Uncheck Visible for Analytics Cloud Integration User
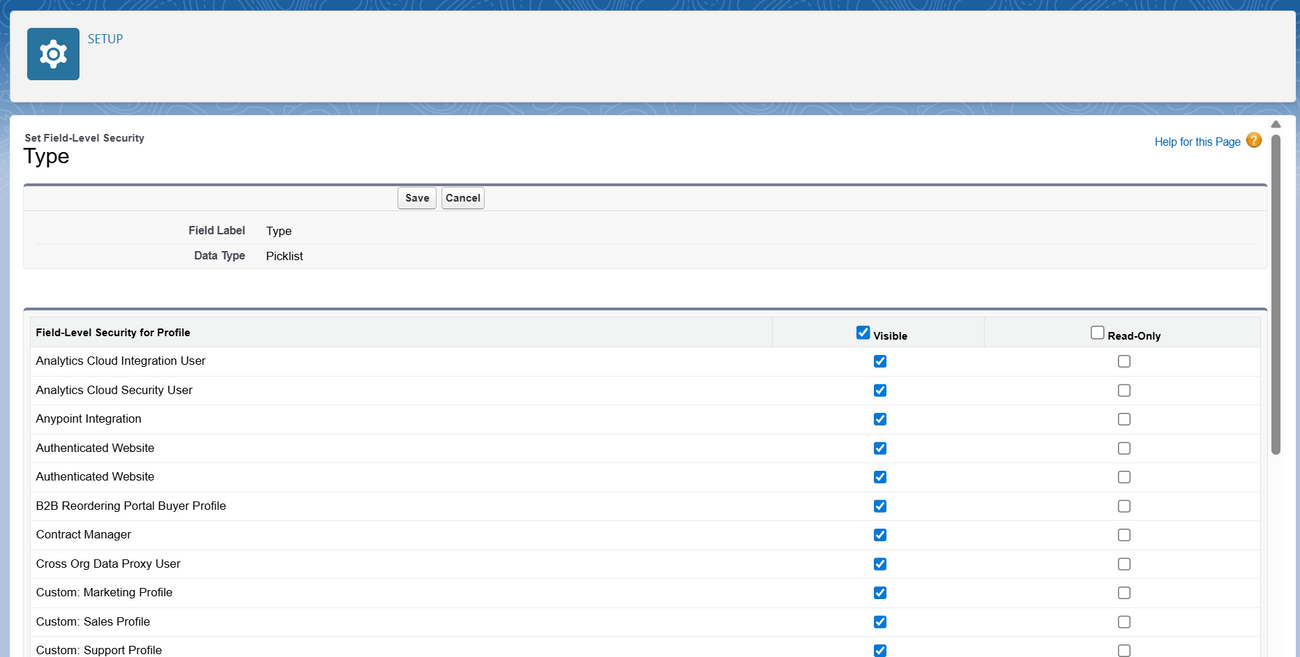Screen dimensions: 1300x657 coord(880,361)
